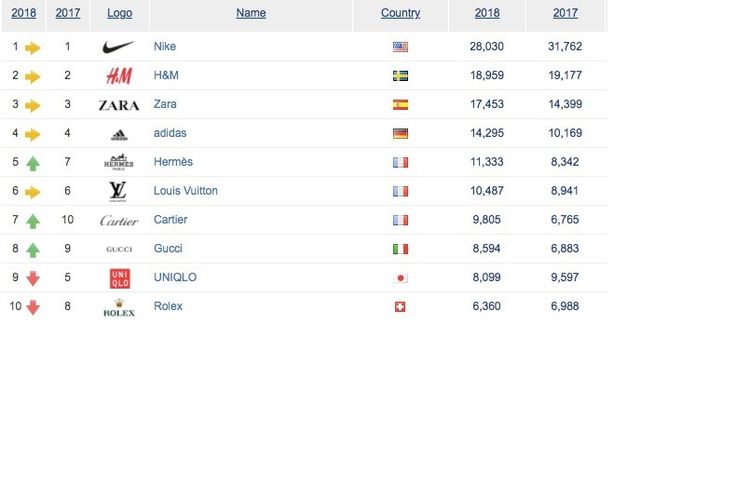Click the Nike swoosh logo
Screen dimensions: 750x500
119,47
